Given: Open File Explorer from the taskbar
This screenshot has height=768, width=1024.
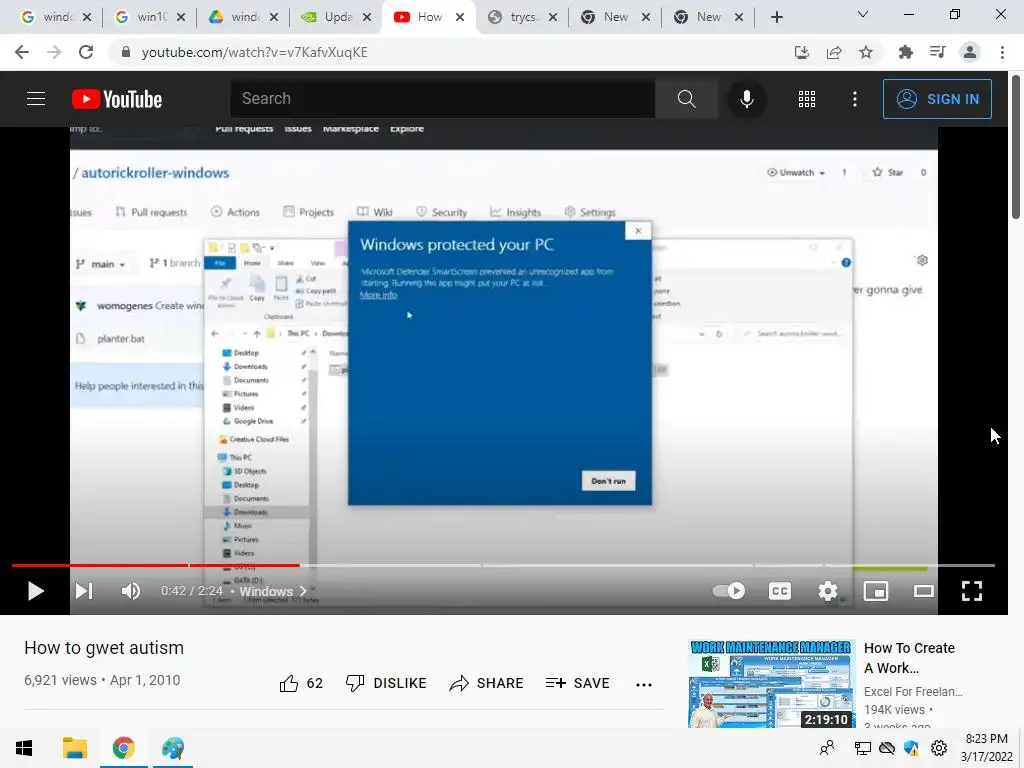Looking at the screenshot, I should pyautogui.click(x=74, y=748).
